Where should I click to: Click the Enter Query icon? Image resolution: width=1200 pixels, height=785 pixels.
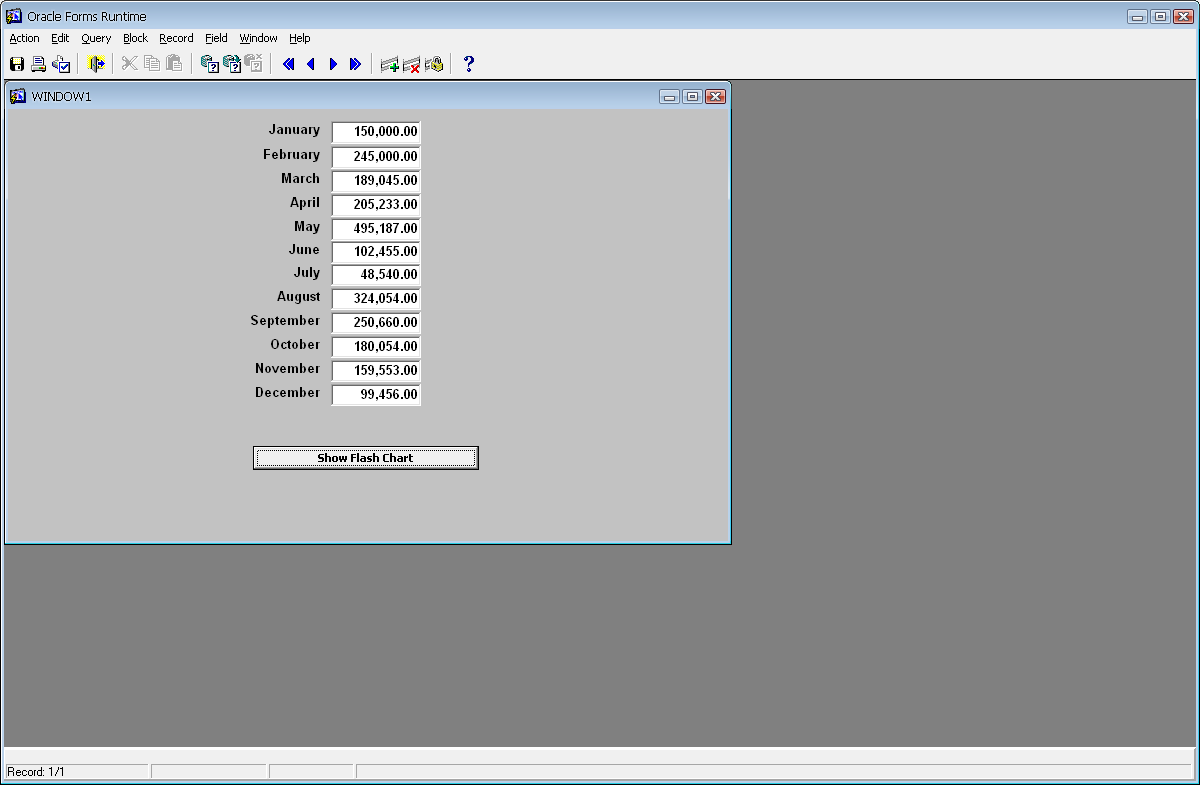[x=210, y=64]
